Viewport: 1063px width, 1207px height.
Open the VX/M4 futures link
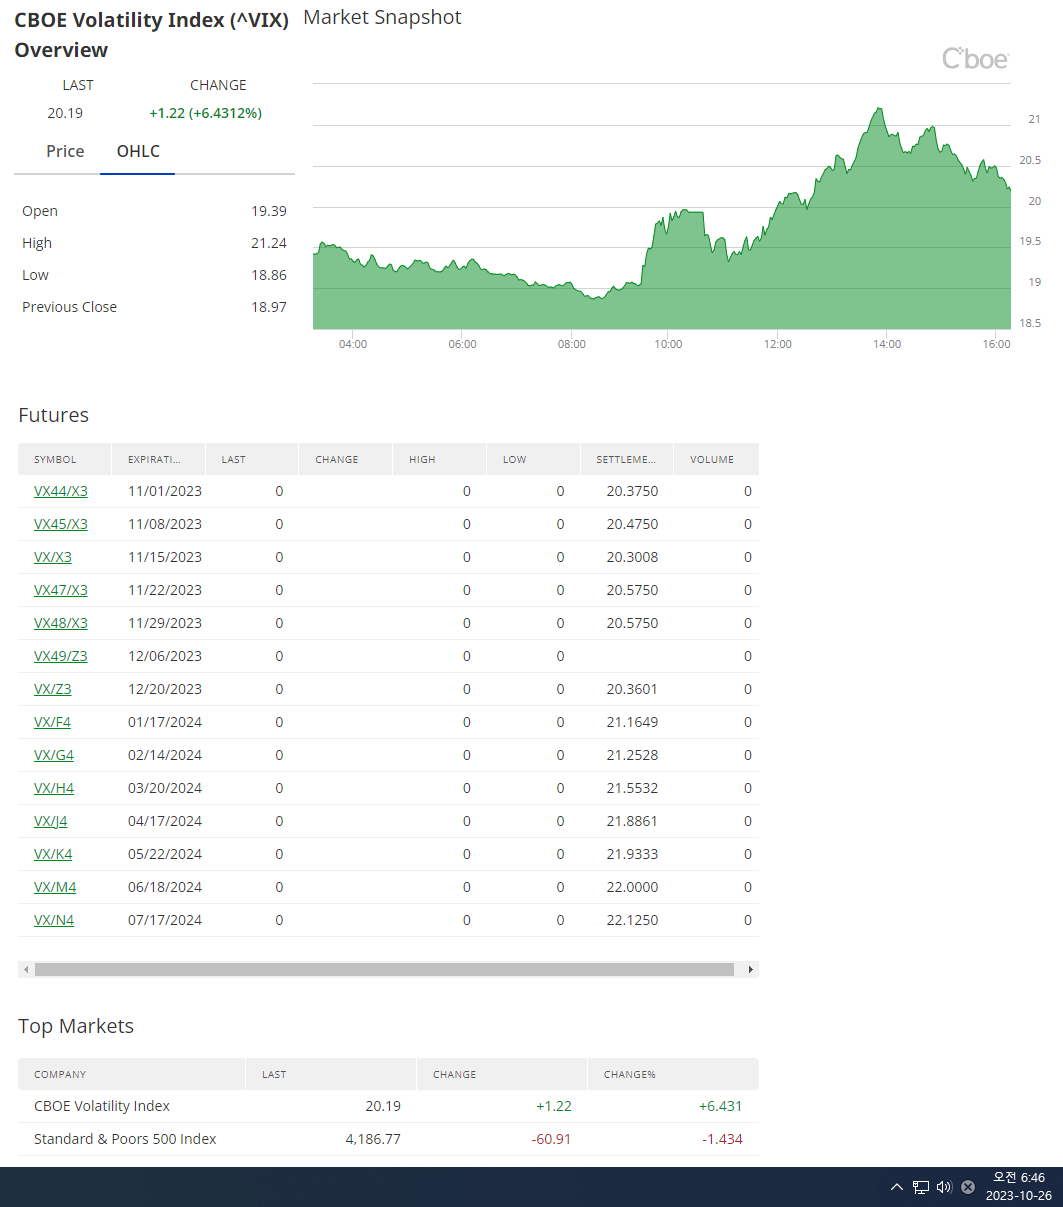55,887
